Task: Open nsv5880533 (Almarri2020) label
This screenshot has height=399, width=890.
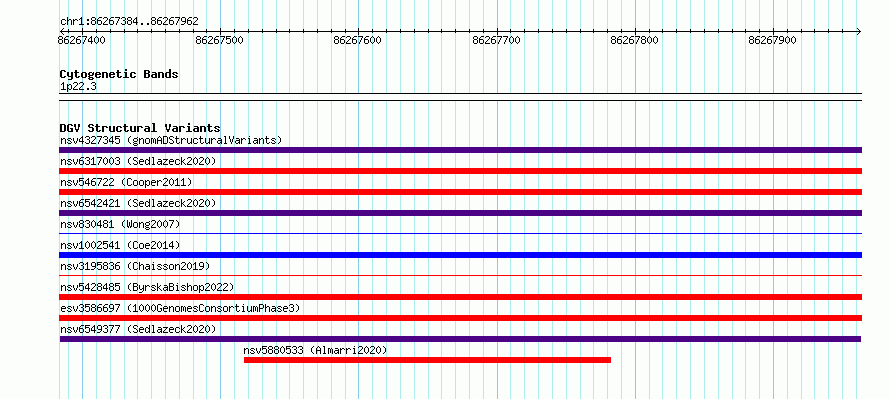Action: pyautogui.click(x=315, y=350)
